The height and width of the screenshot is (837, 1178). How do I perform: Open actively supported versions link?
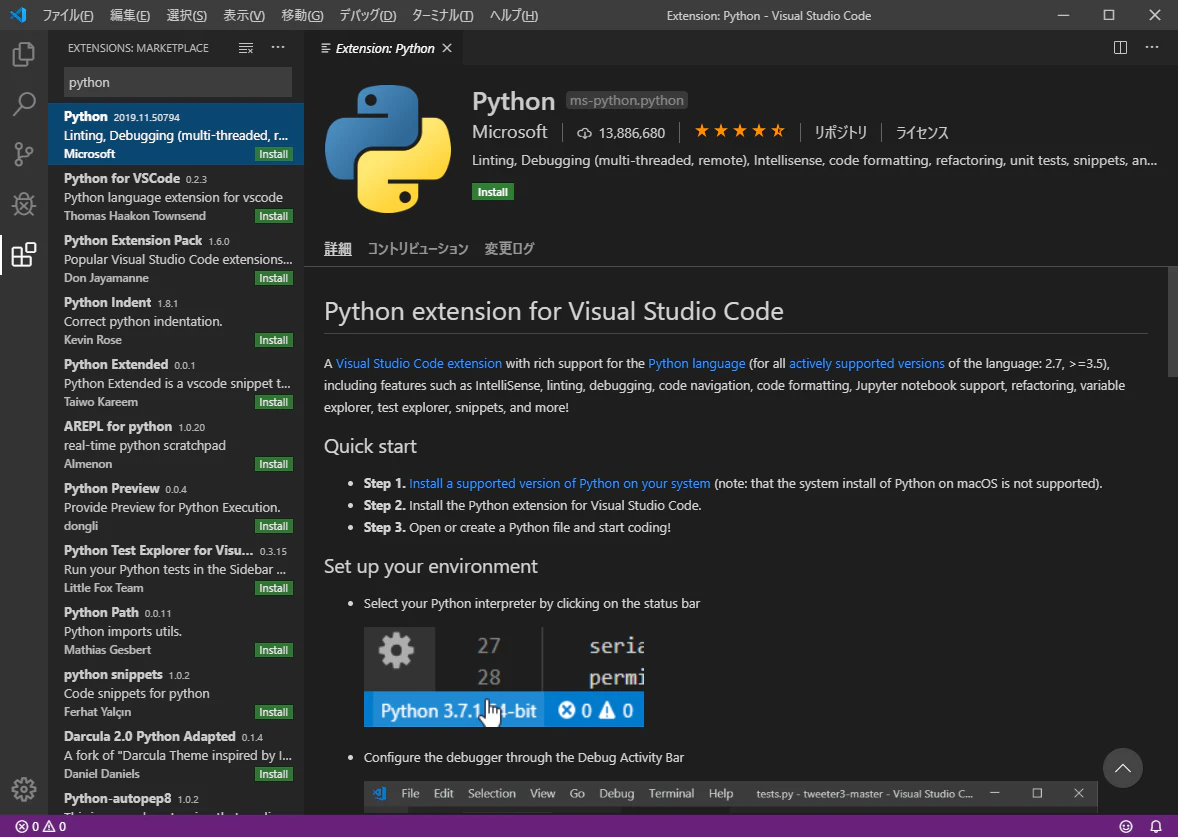pyautogui.click(x=866, y=364)
